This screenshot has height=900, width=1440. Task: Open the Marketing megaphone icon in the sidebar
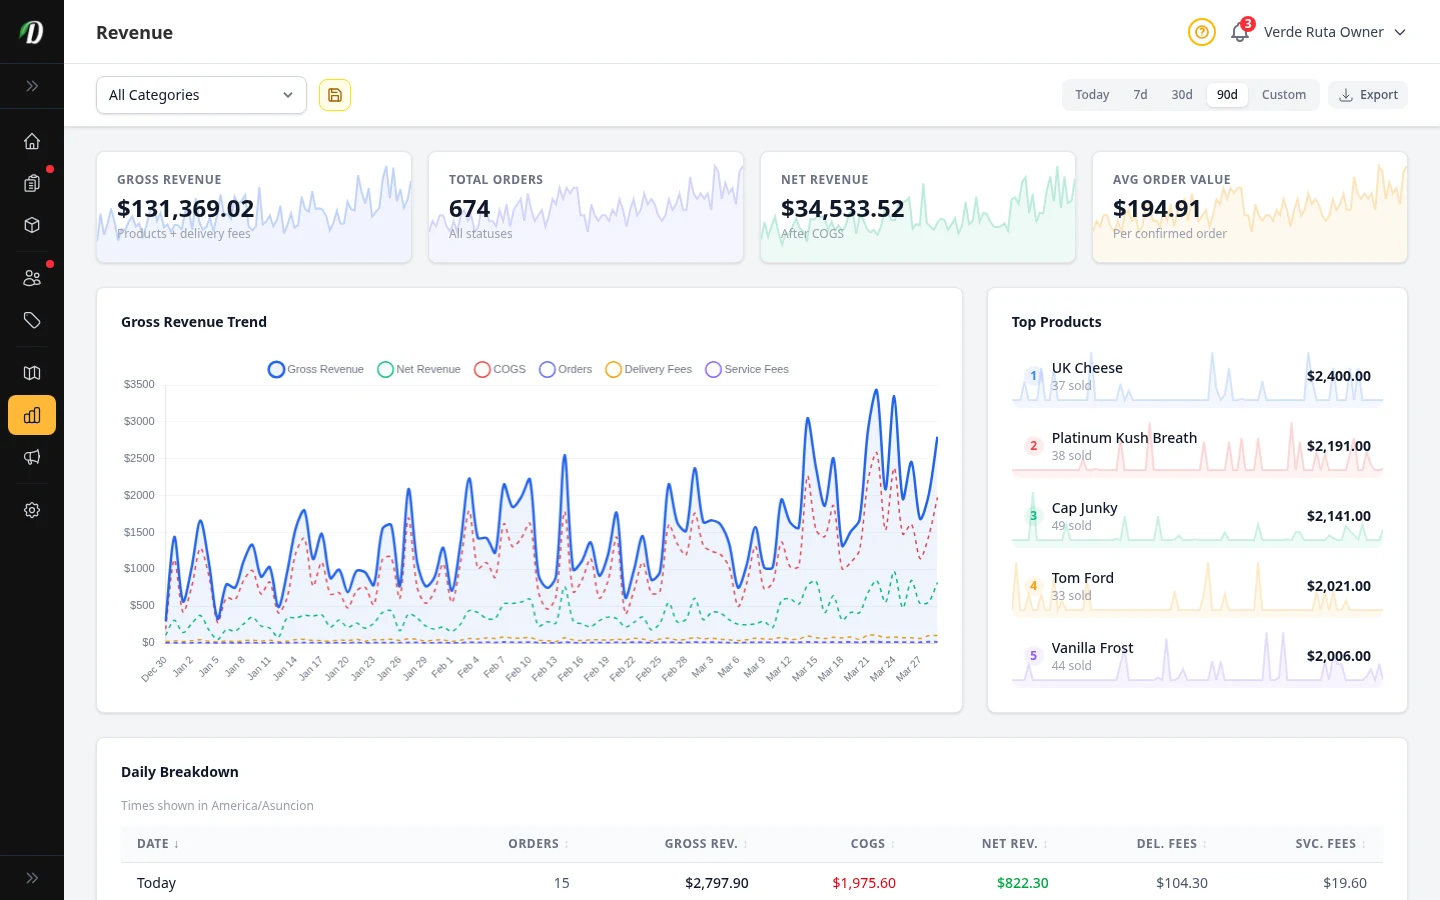[x=32, y=457]
